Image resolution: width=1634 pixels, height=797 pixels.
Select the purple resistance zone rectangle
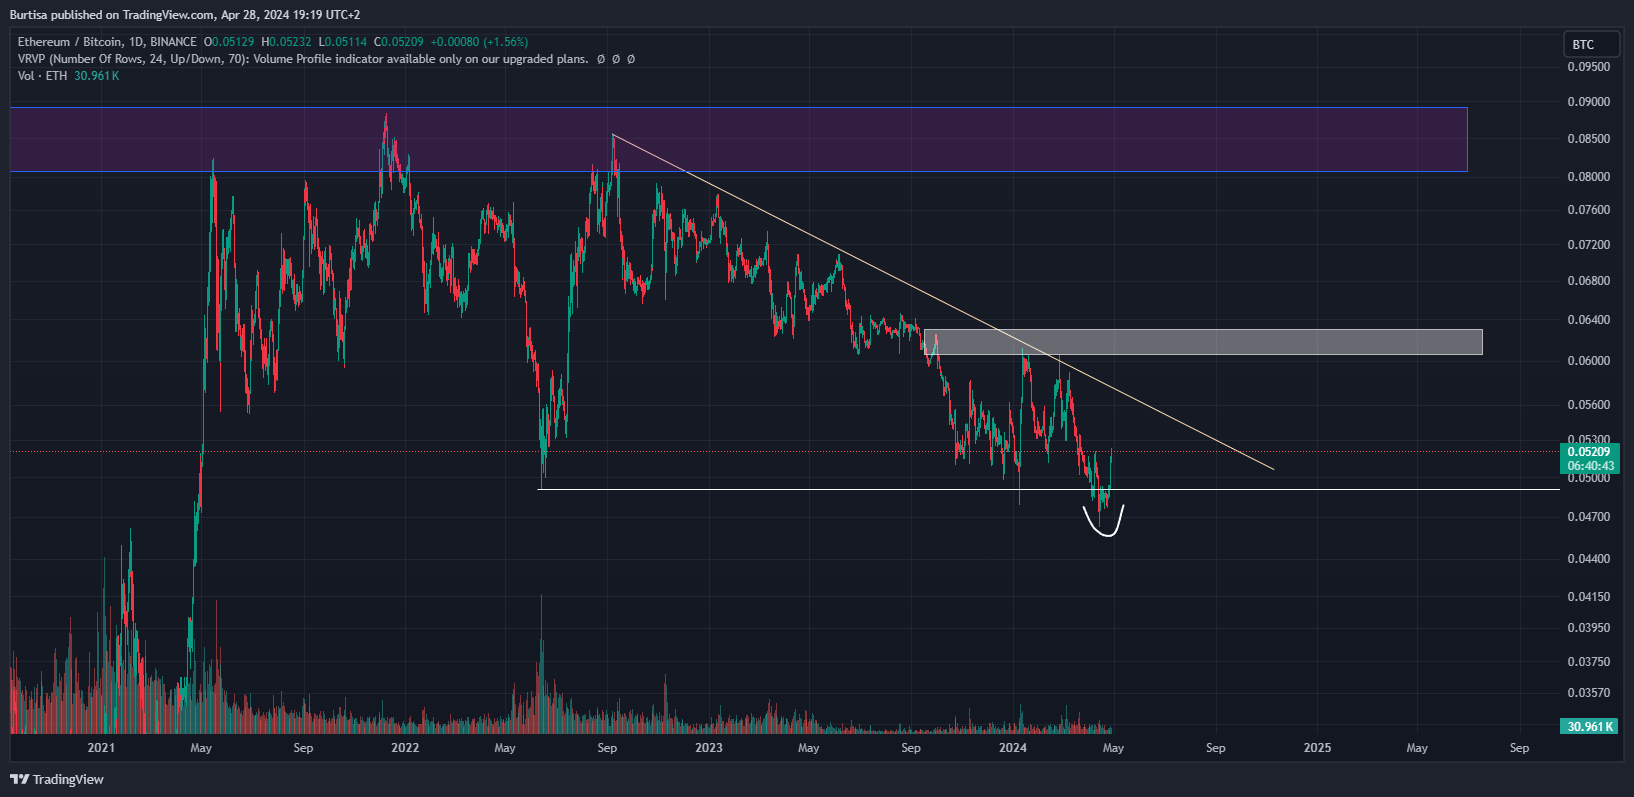[739, 139]
